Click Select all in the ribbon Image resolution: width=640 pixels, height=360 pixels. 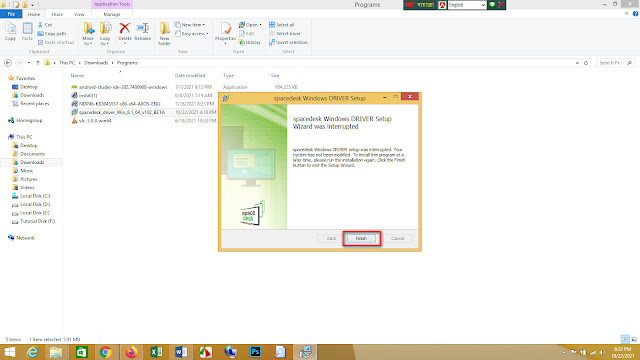coord(282,25)
